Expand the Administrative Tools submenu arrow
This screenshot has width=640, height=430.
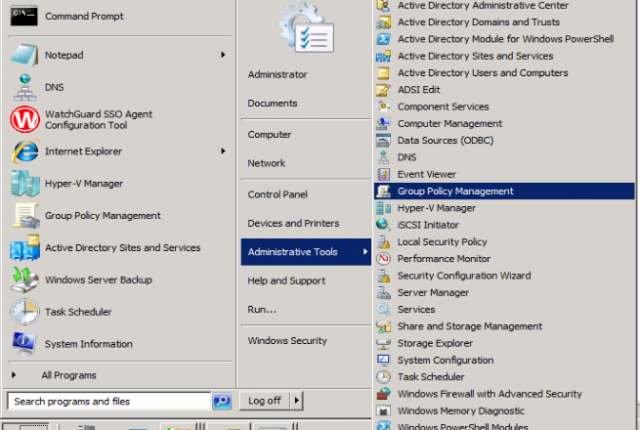coord(365,252)
